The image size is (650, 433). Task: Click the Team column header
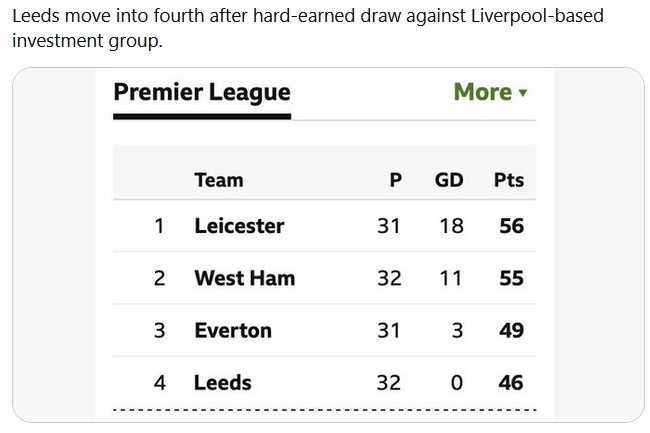point(219,180)
